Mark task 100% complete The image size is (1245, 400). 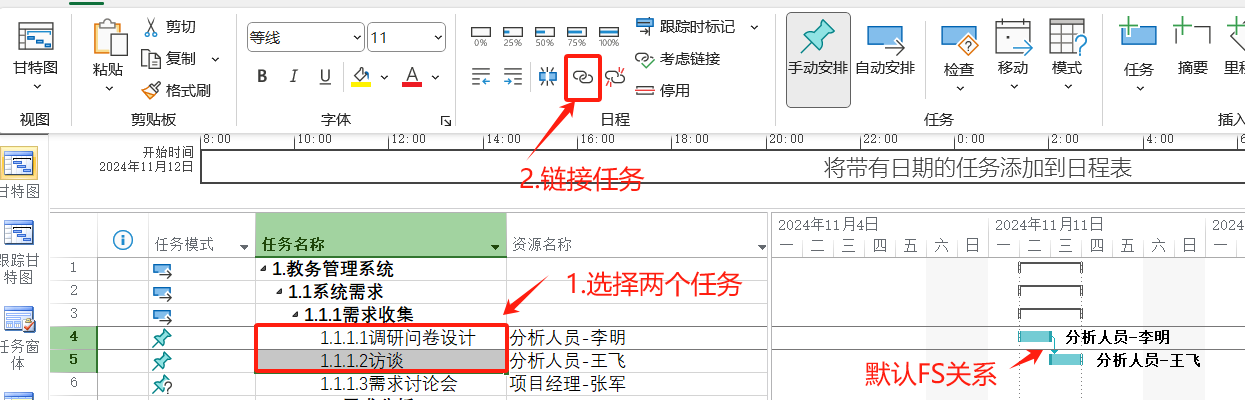coord(608,36)
